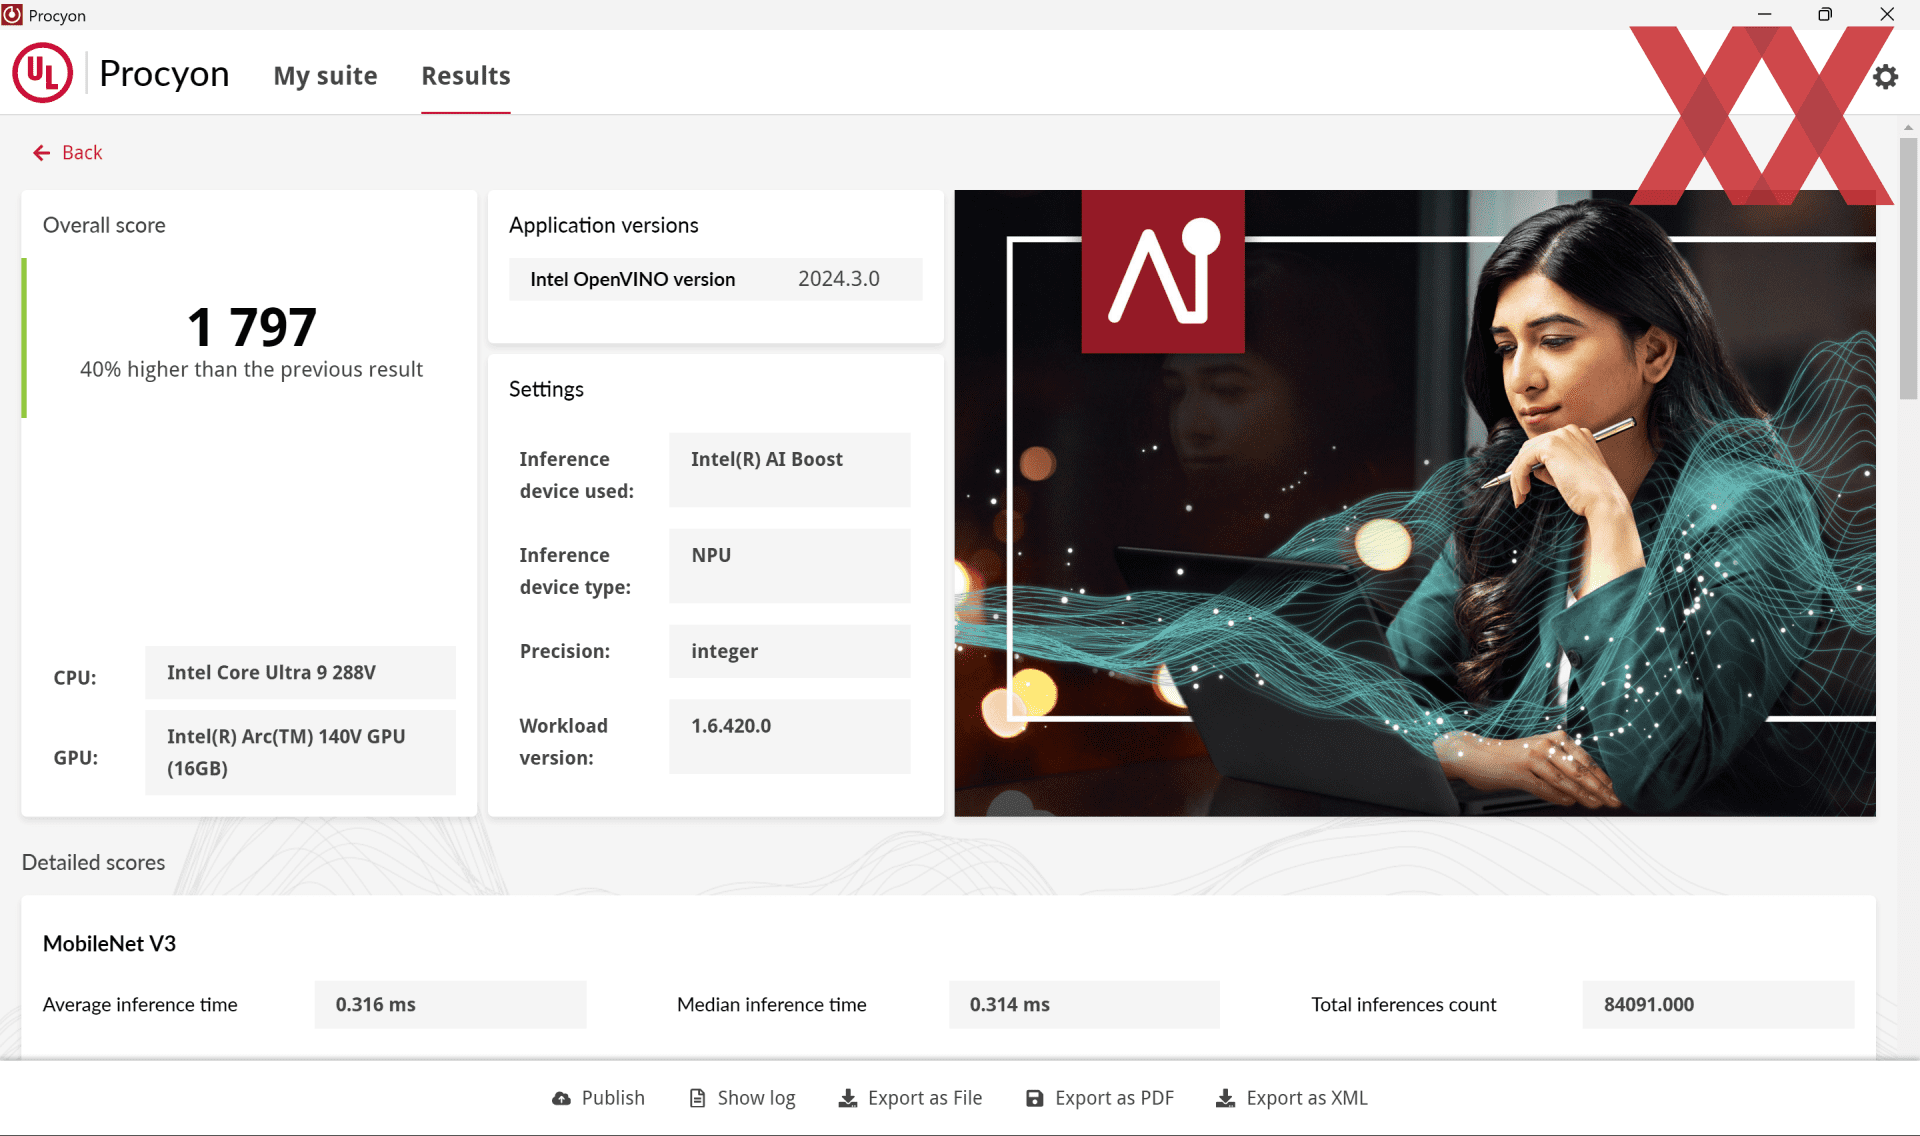Screen dimensions: 1920x1136
Task: Click the CPU: label
Action: [x=75, y=678]
